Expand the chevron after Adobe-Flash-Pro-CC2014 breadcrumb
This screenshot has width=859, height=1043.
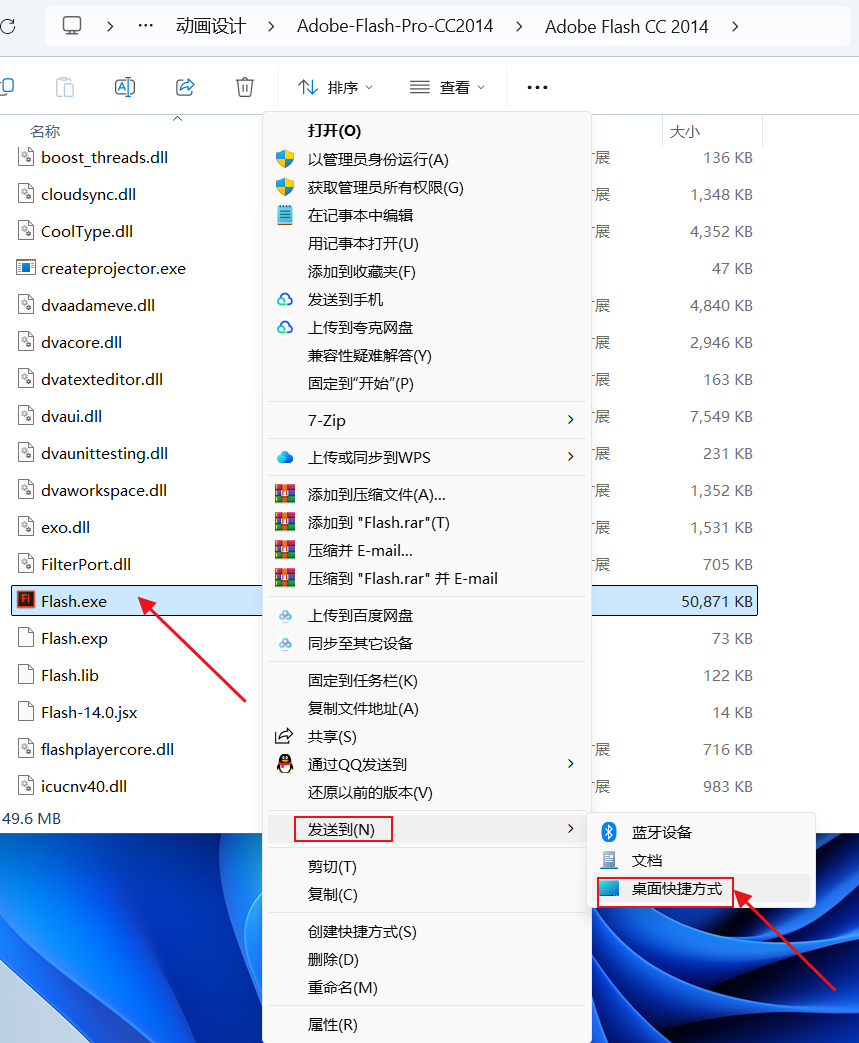(519, 27)
